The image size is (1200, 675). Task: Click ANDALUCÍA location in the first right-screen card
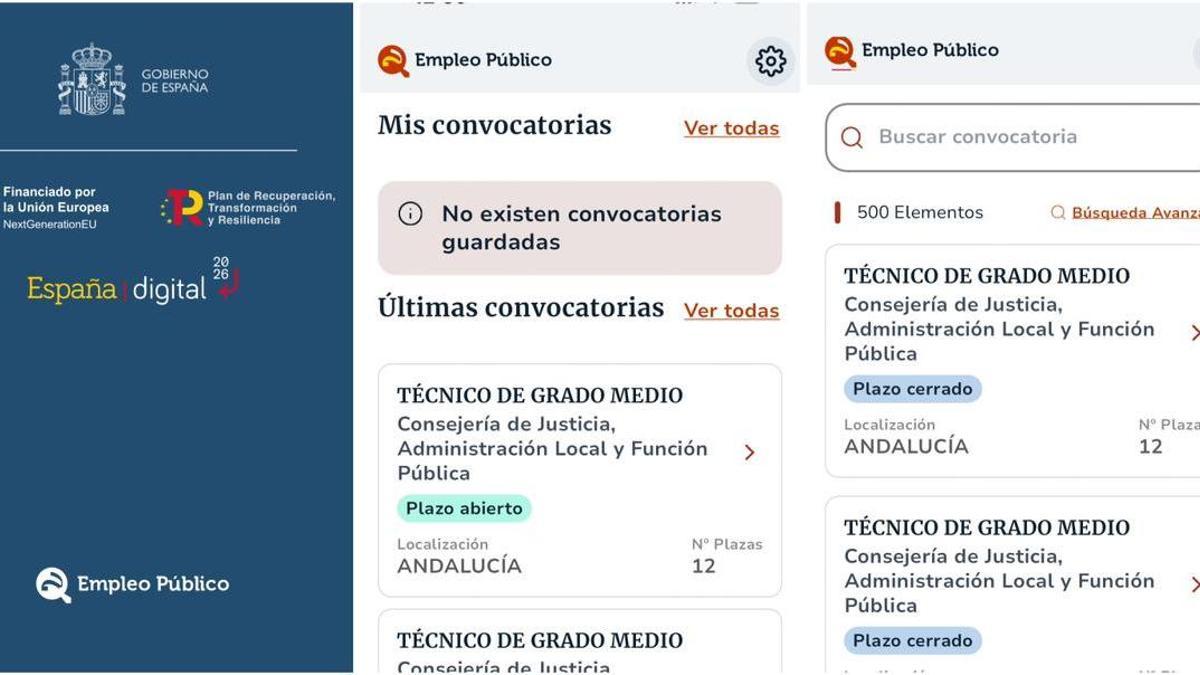[906, 447]
